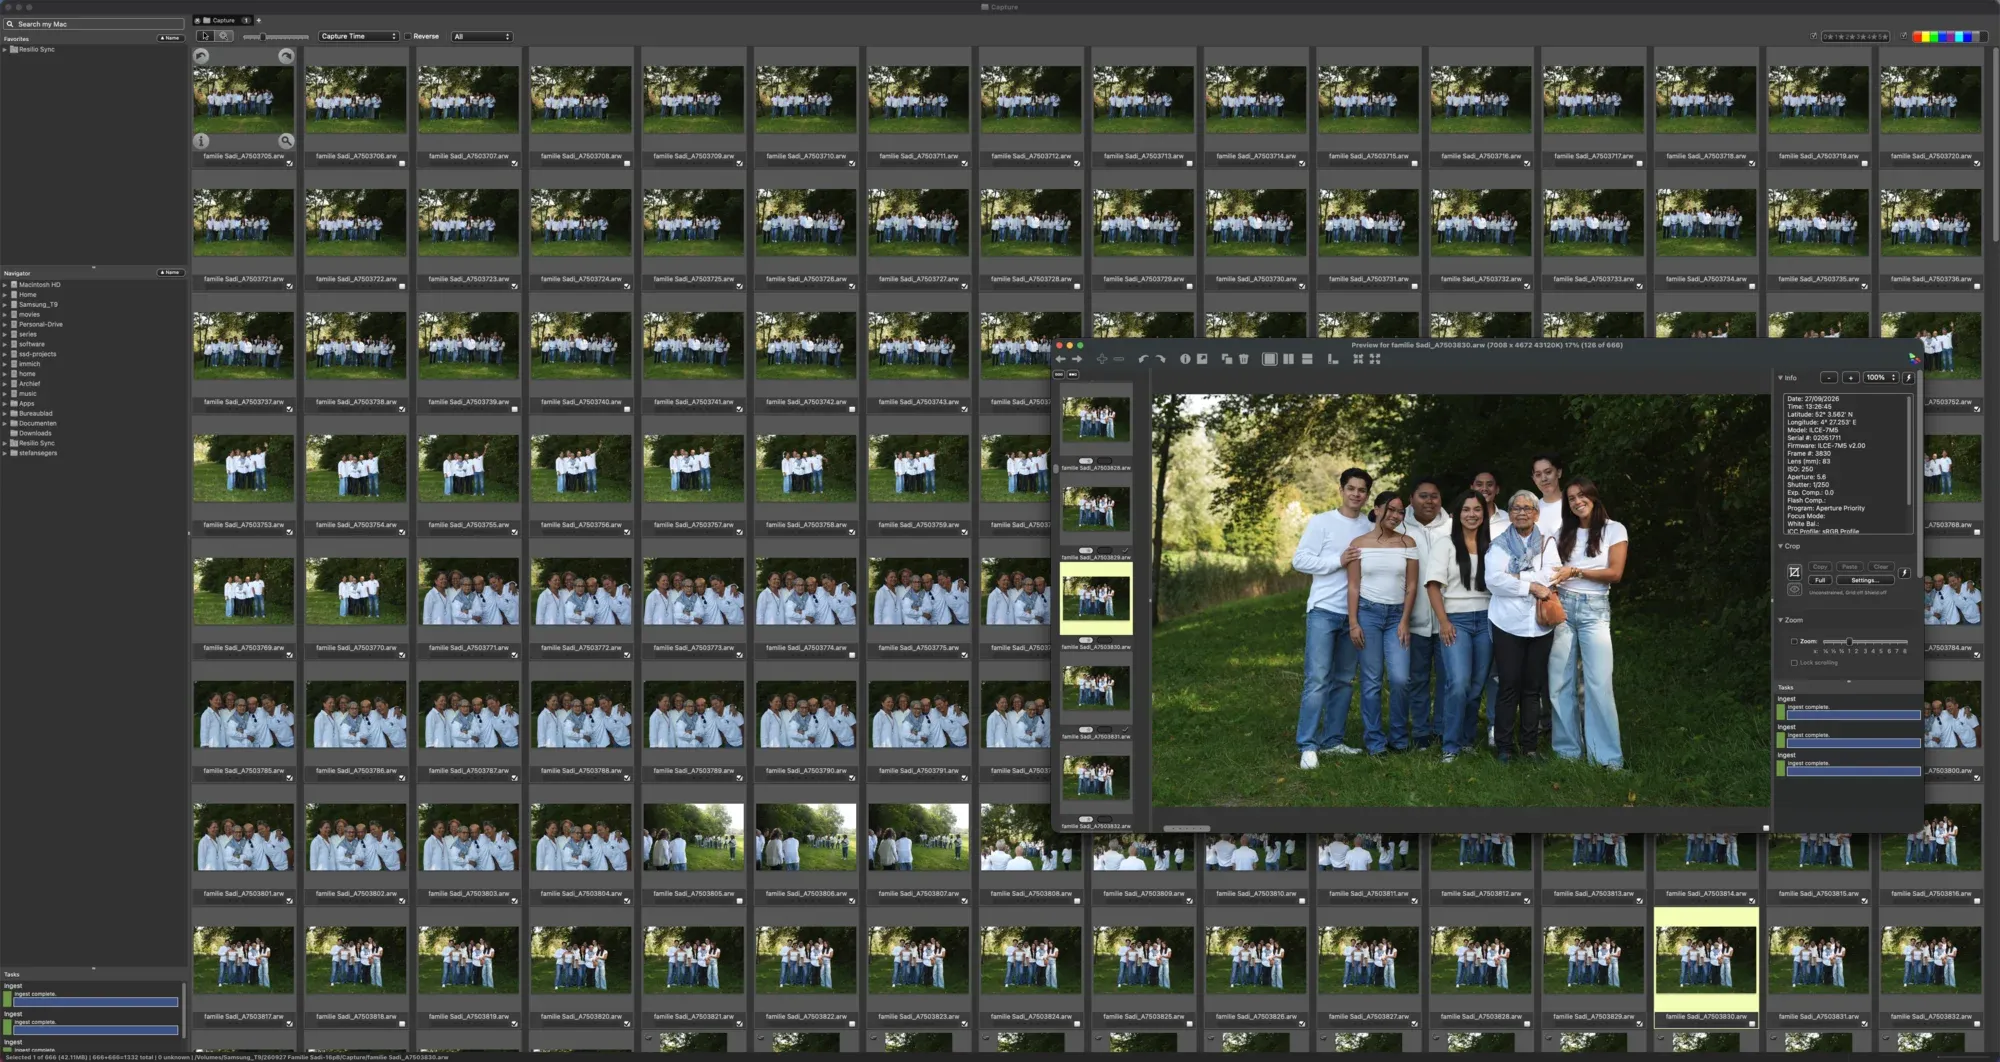
Task: Activate crop tool in Crop panel
Action: (1794, 572)
